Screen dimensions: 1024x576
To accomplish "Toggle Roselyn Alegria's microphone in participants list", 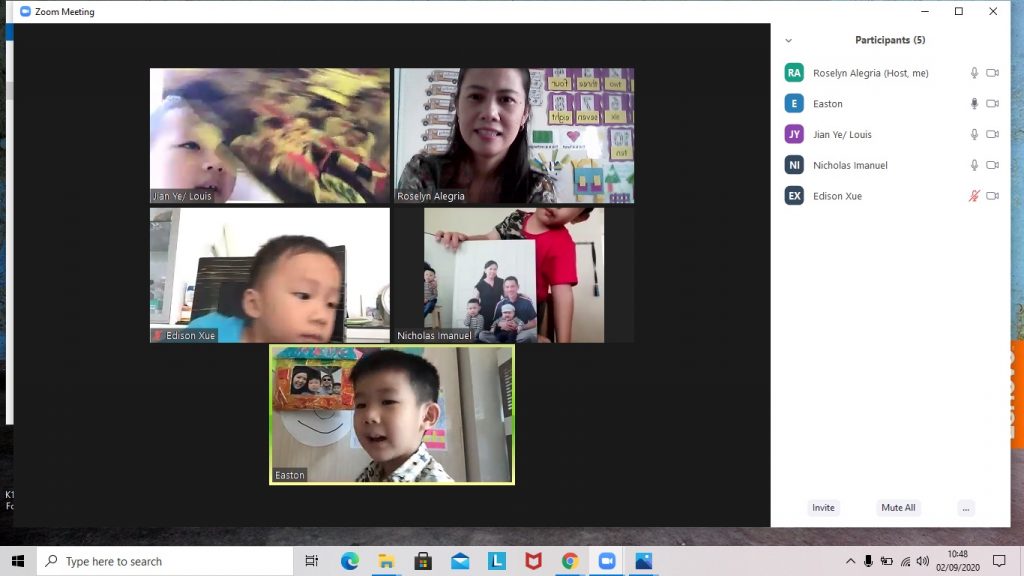I will pyautogui.click(x=974, y=73).
